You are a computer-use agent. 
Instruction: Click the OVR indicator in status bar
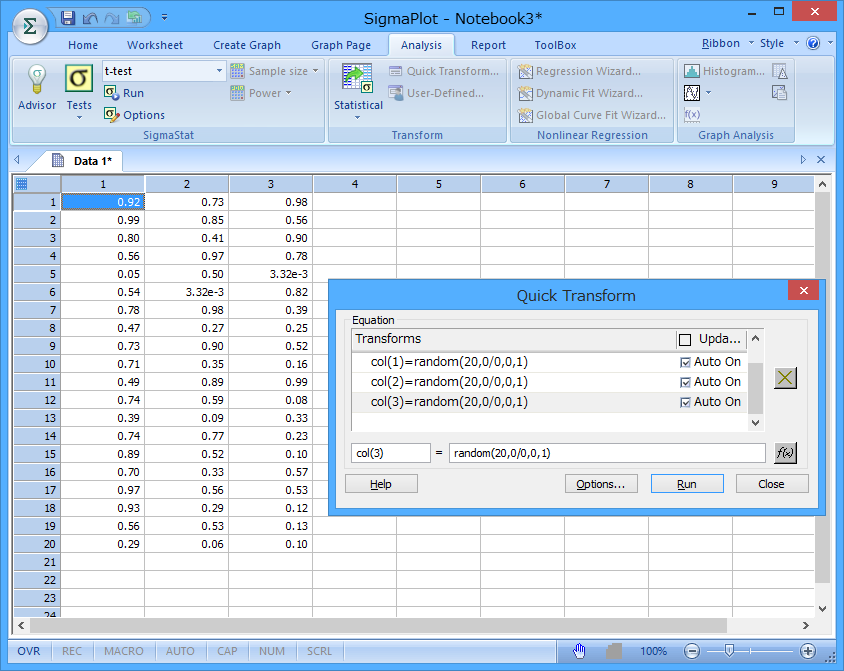[x=29, y=651]
